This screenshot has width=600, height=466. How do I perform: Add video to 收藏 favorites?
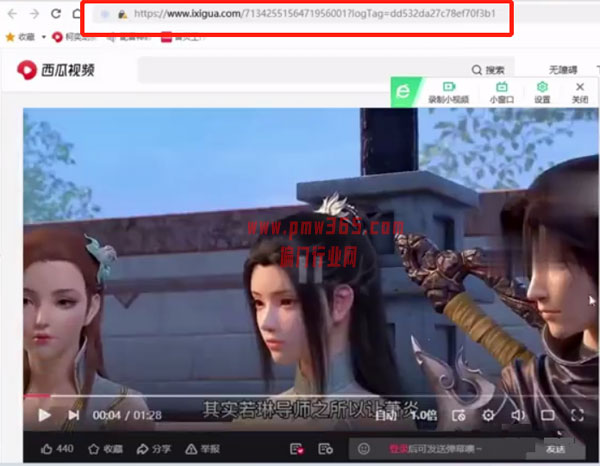(x=106, y=449)
